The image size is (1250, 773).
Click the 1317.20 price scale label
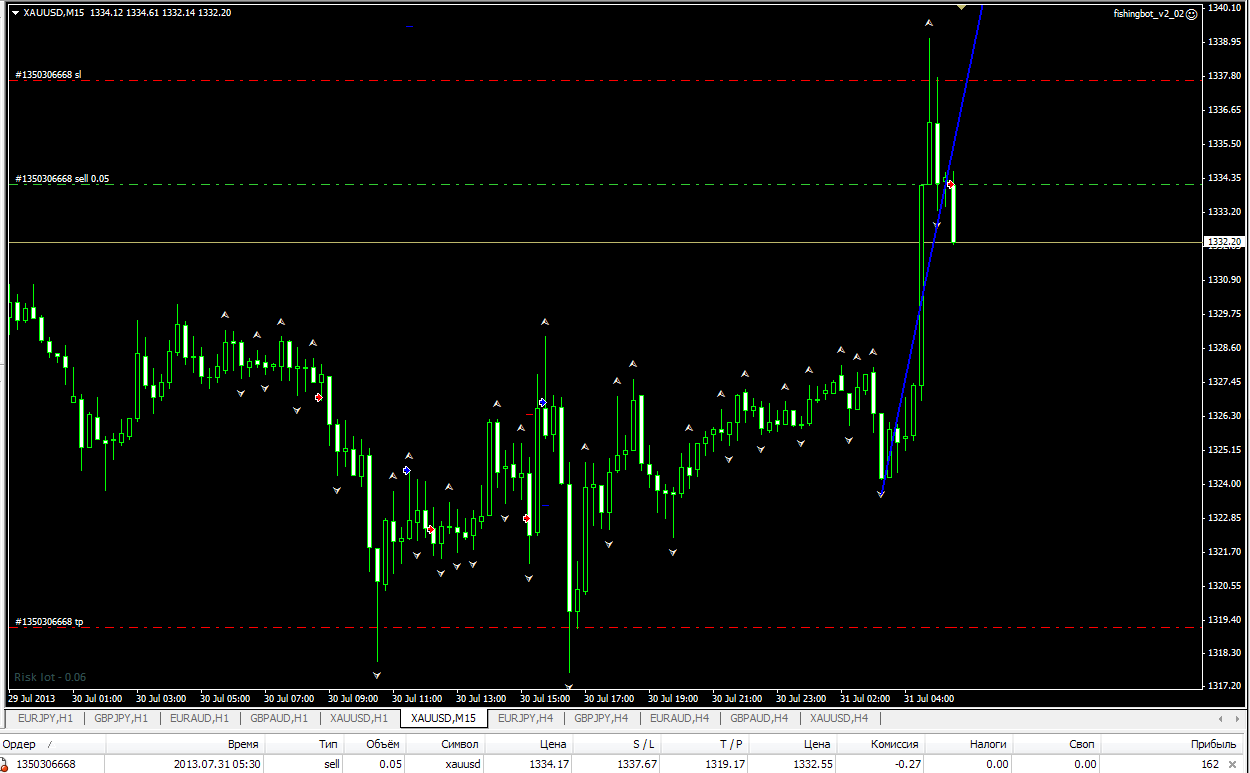1224,686
